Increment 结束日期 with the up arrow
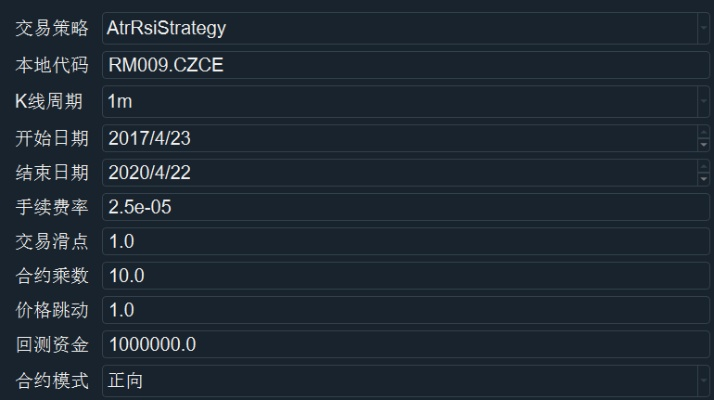The height and width of the screenshot is (400, 714). click(703, 167)
